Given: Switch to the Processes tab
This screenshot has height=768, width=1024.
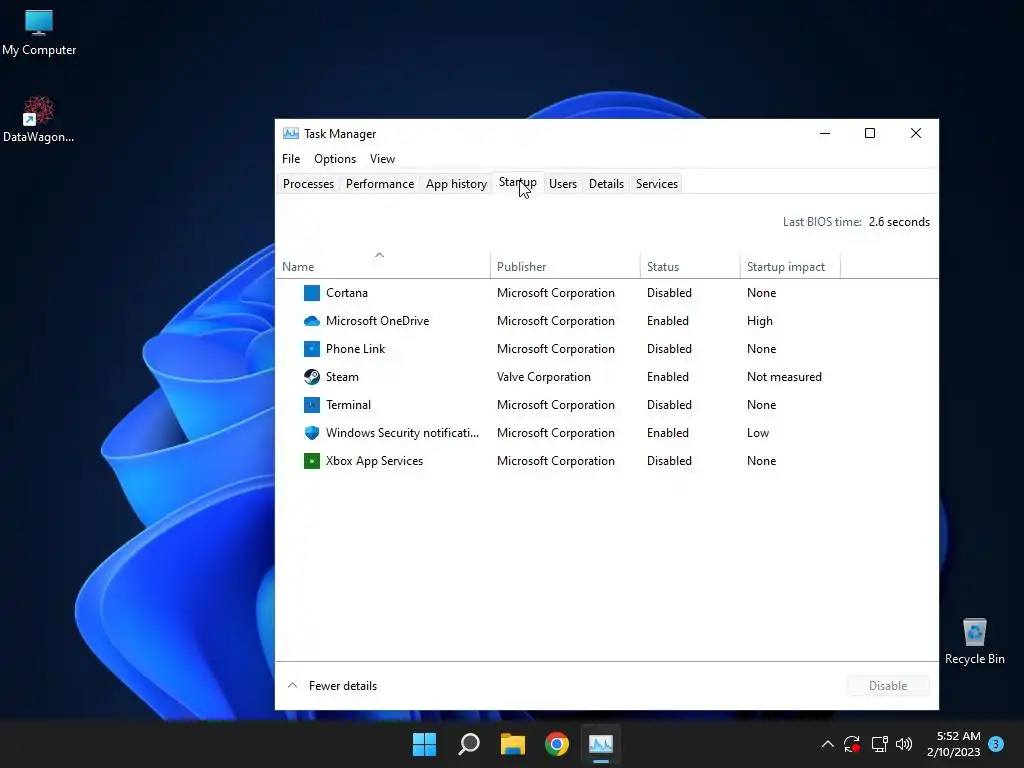Looking at the screenshot, I should [x=308, y=184].
